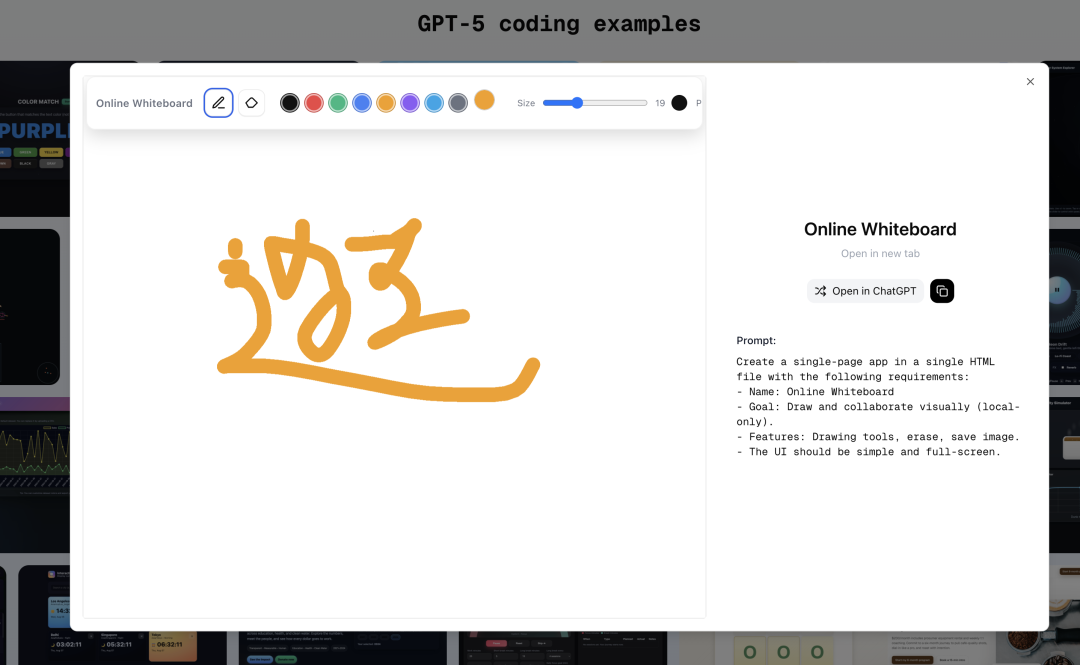This screenshot has height=665, width=1080.
Task: Pick the gray color swatch
Action: [x=458, y=103]
